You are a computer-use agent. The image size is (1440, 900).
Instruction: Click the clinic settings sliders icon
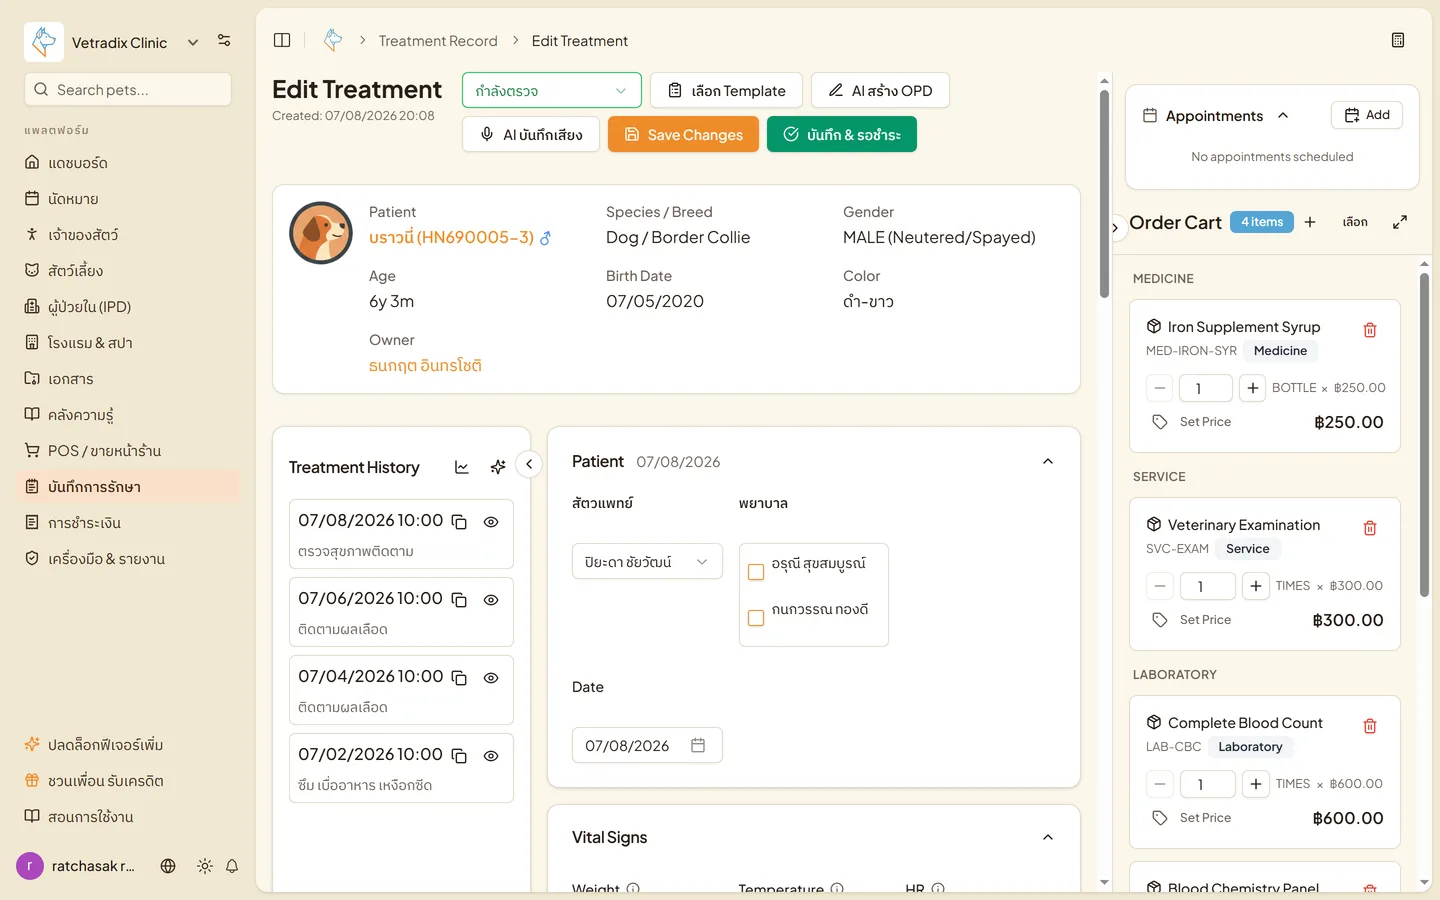tap(224, 41)
